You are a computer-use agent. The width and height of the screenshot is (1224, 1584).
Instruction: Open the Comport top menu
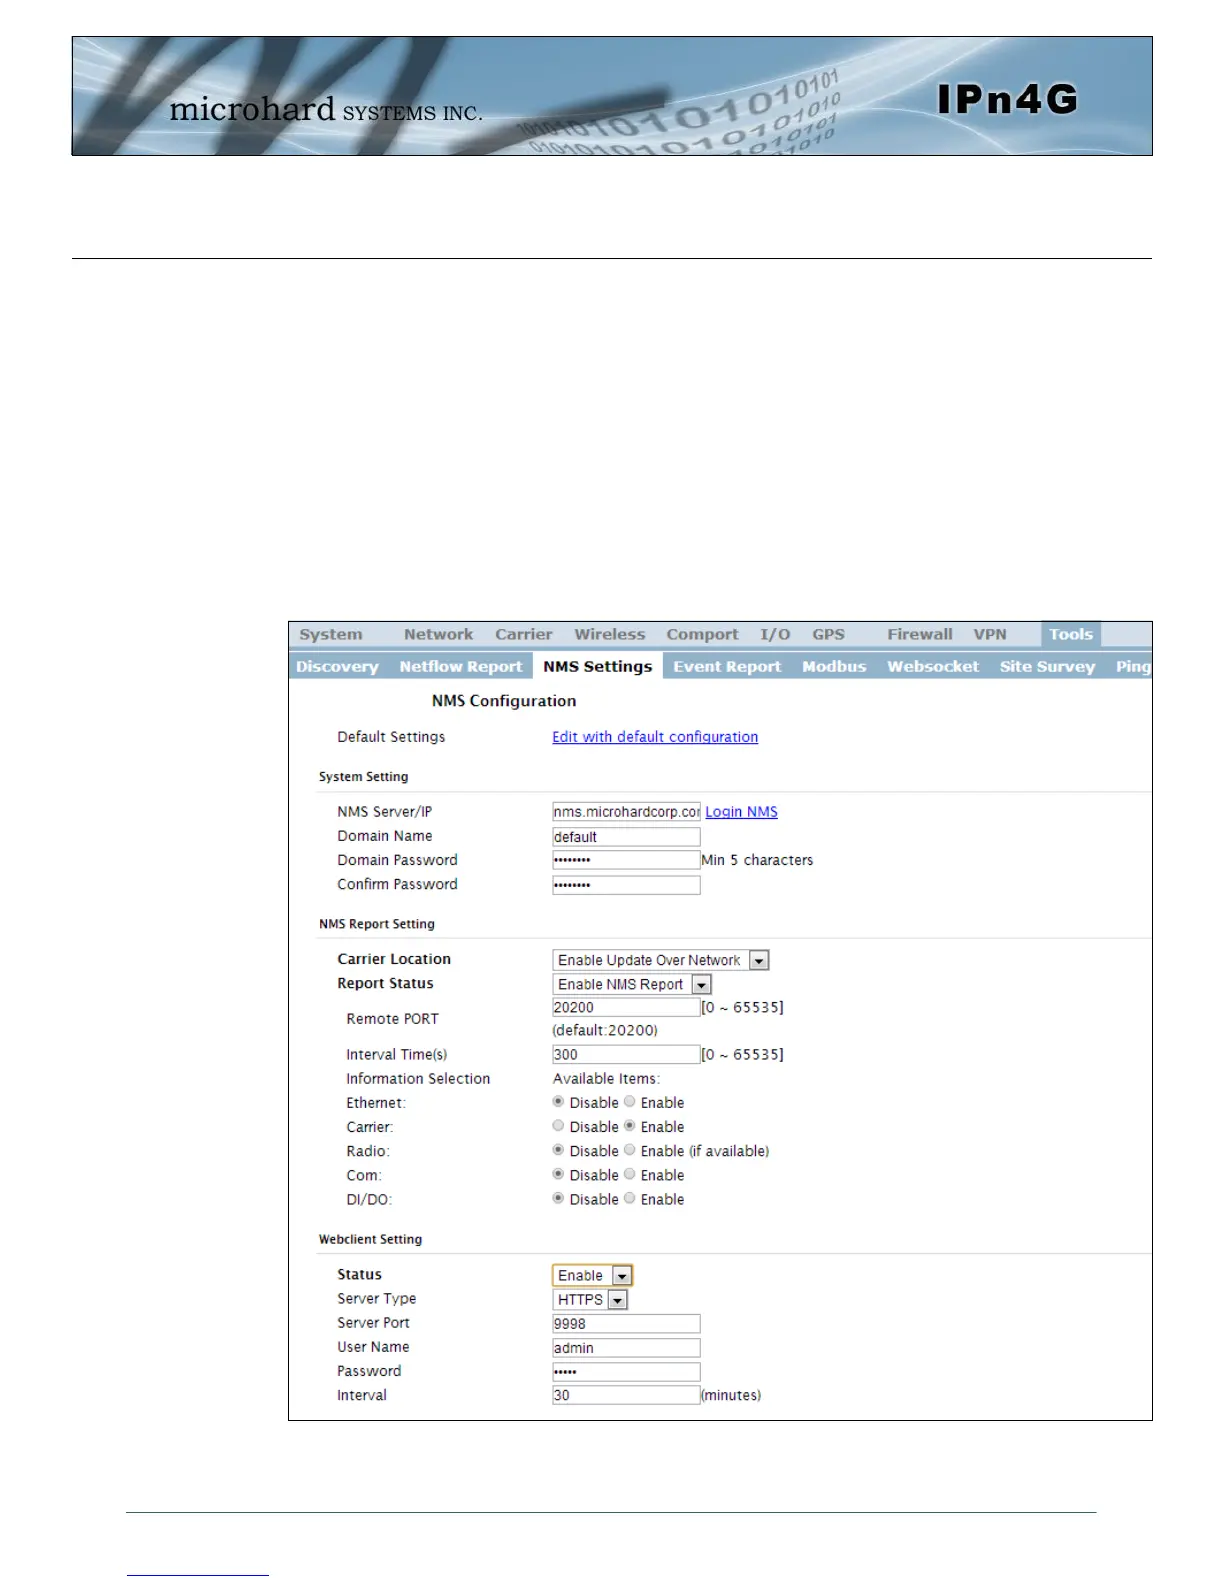[x=702, y=634]
